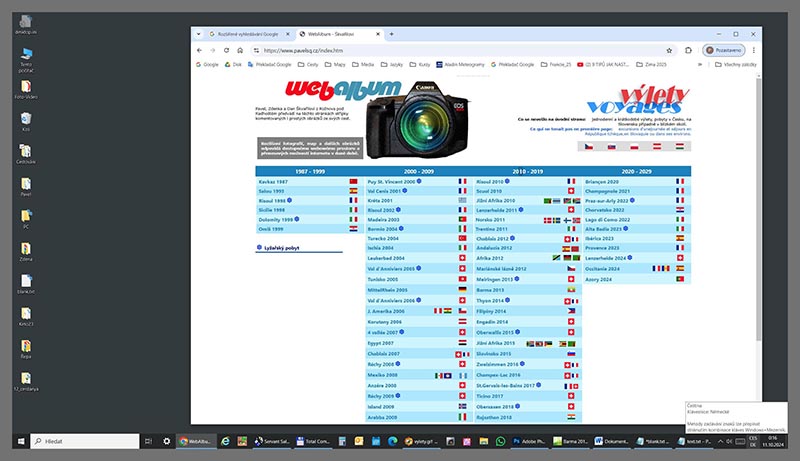Click the page vertical scrollbar
Image resolution: width=800 pixels, height=461 pixels.
point(757,250)
